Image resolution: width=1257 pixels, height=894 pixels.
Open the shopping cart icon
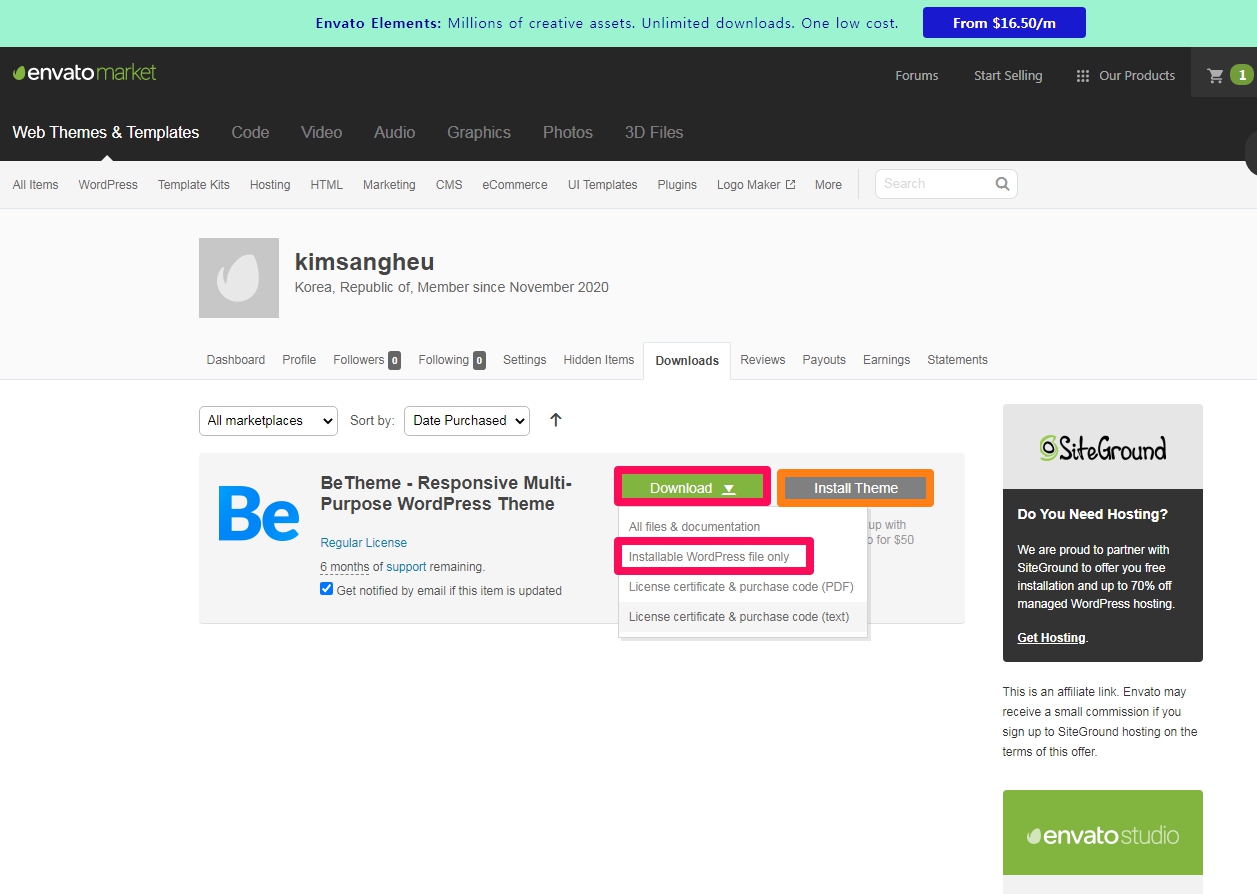(1215, 75)
